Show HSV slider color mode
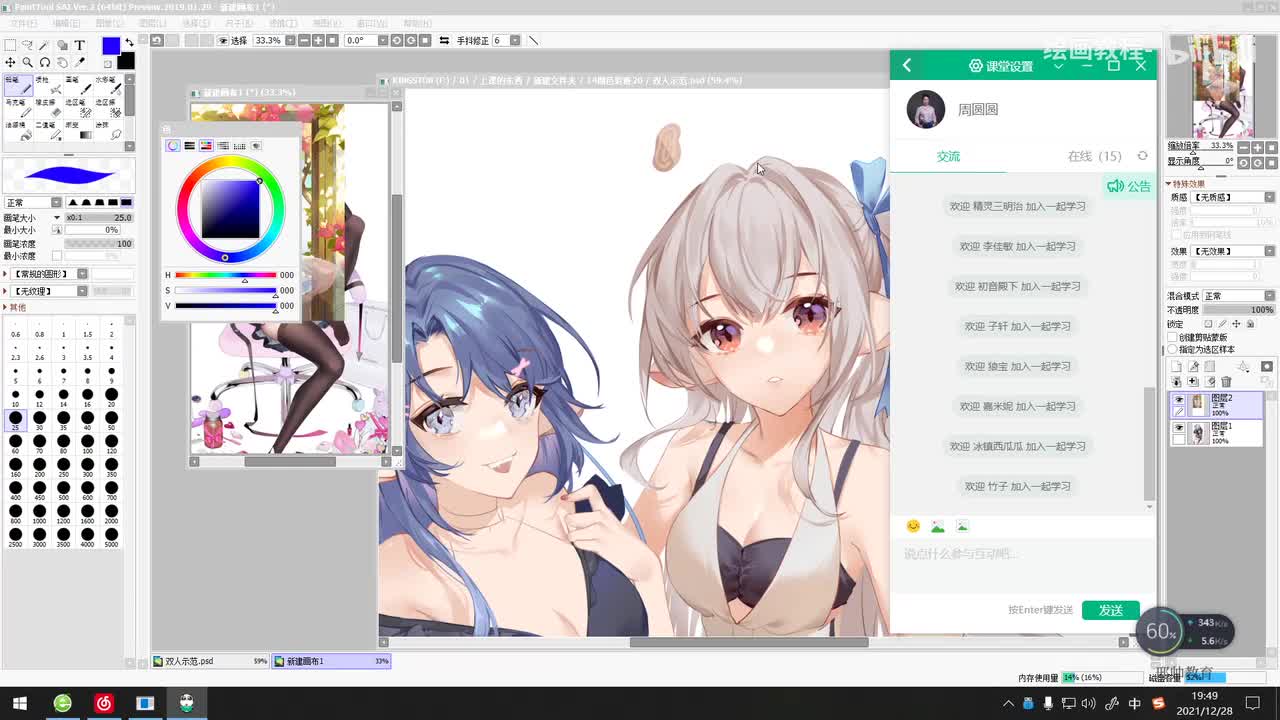This screenshot has width=1280, height=720. click(206, 146)
